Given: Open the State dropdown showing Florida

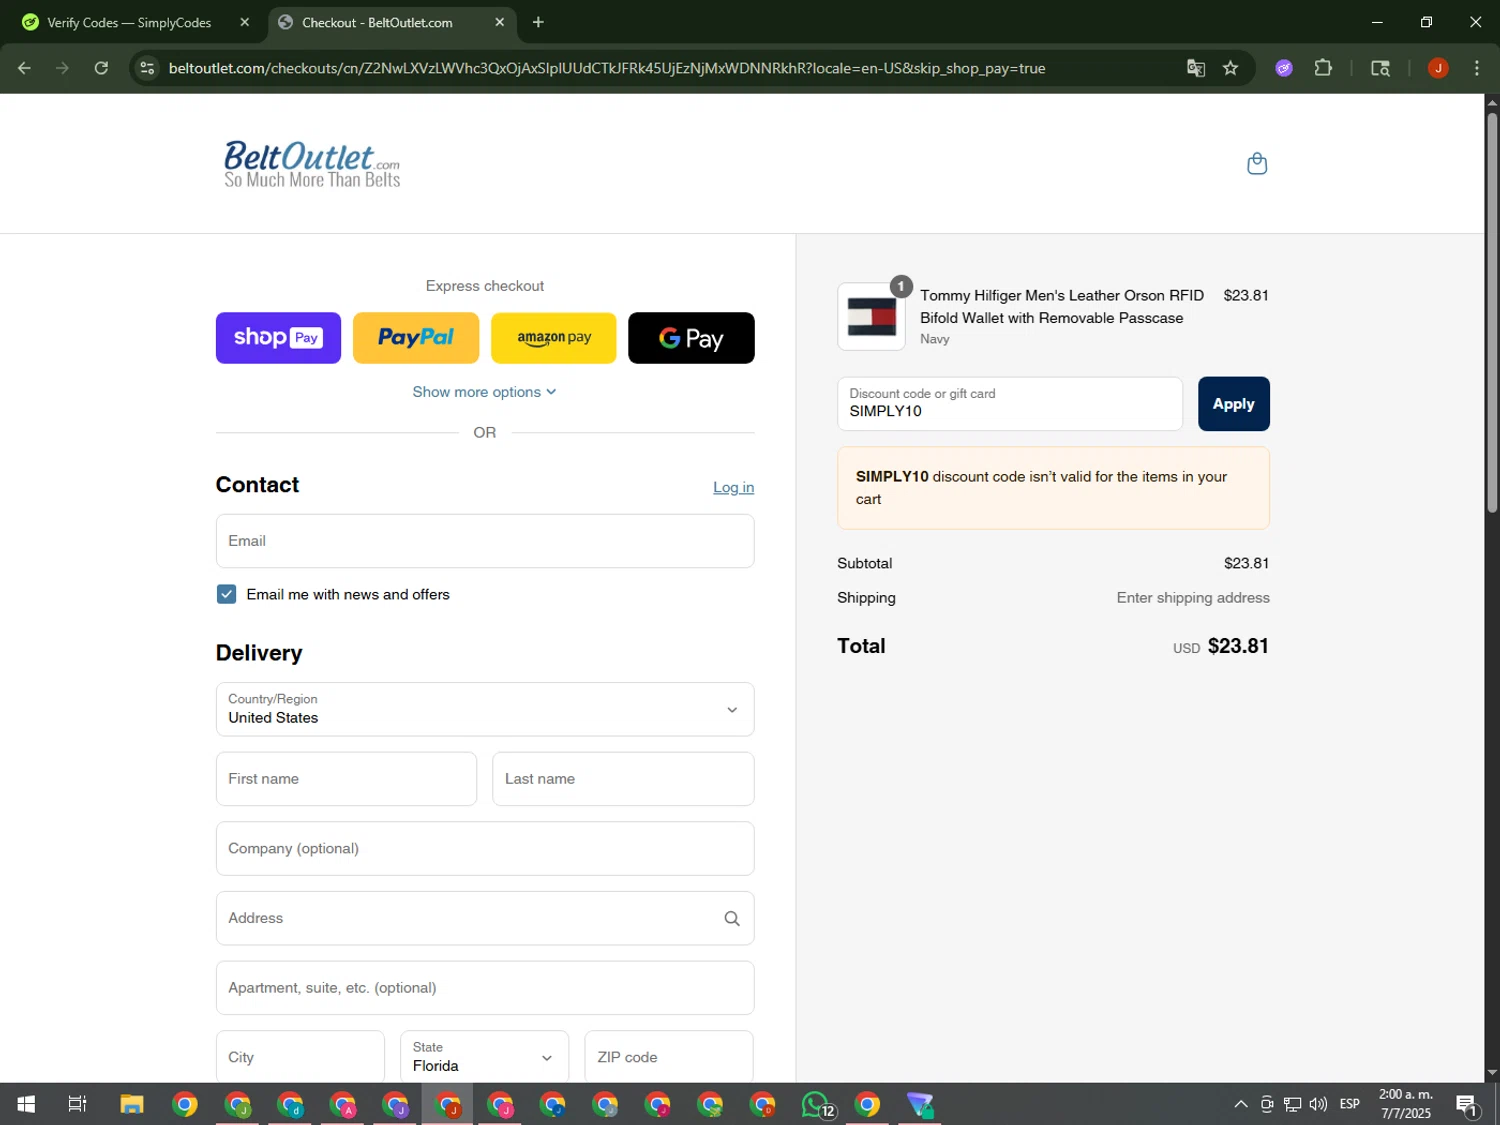Looking at the screenshot, I should pos(485,1057).
